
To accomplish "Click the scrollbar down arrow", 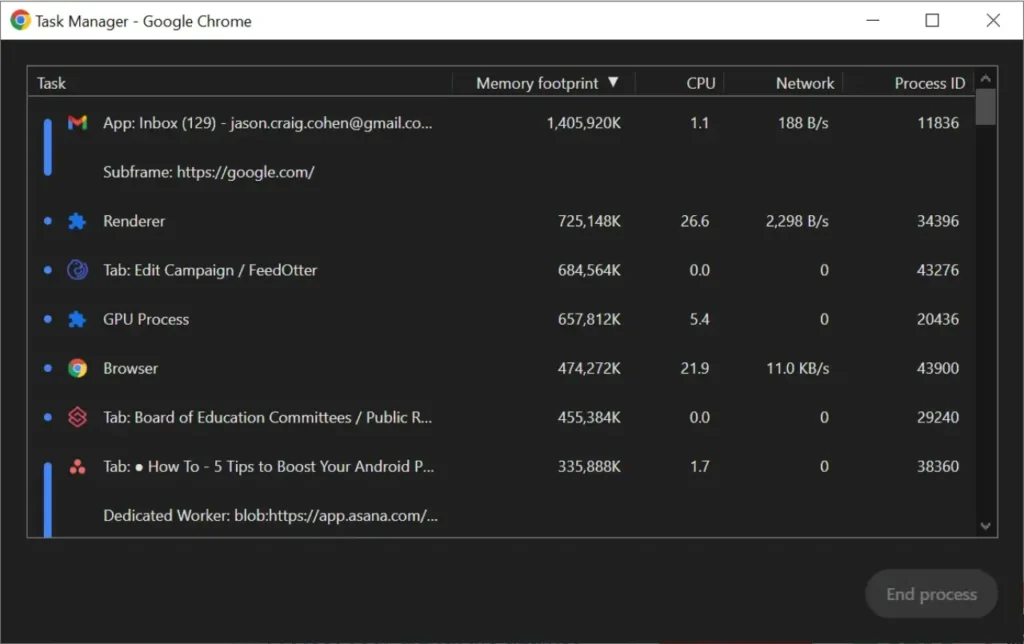I will tap(985, 526).
